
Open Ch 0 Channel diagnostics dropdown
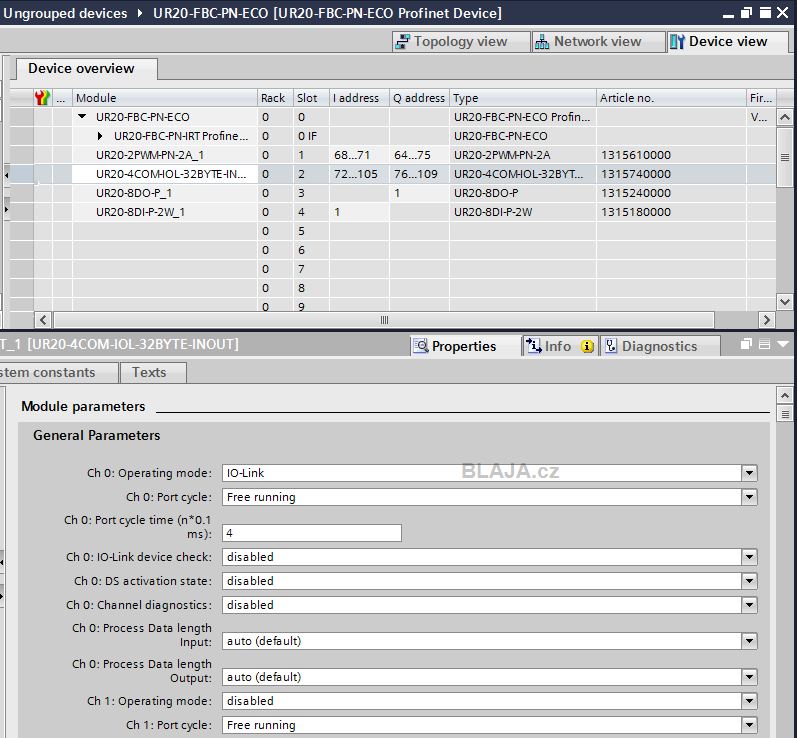point(749,605)
